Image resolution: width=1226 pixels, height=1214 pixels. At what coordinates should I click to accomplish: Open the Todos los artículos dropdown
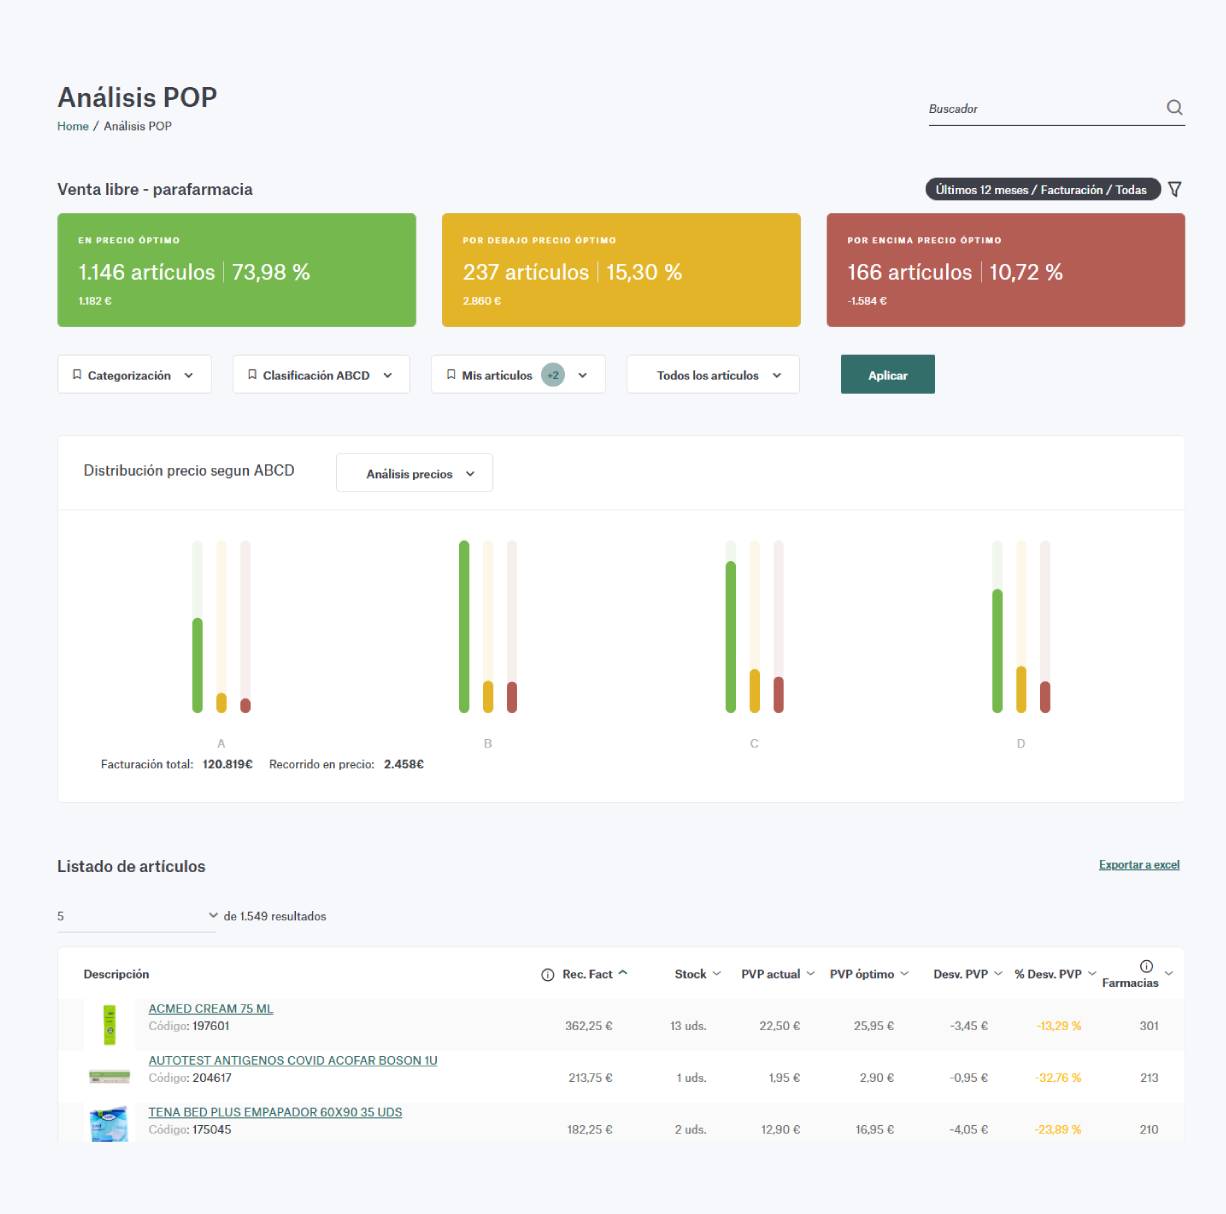(x=713, y=375)
